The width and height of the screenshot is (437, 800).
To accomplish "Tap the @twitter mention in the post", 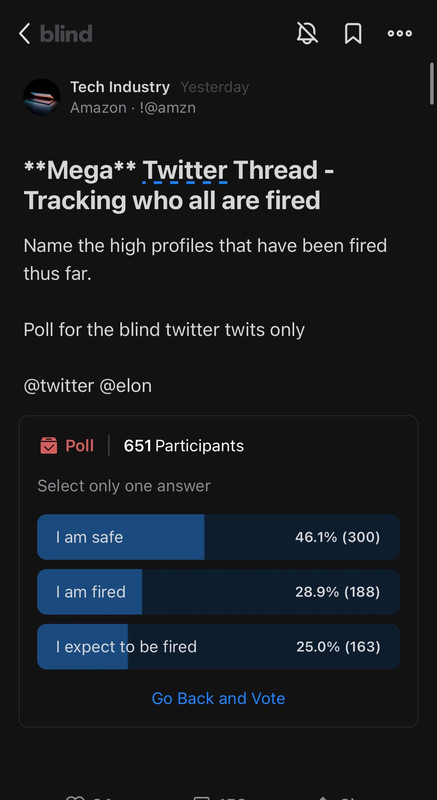I will click(59, 386).
